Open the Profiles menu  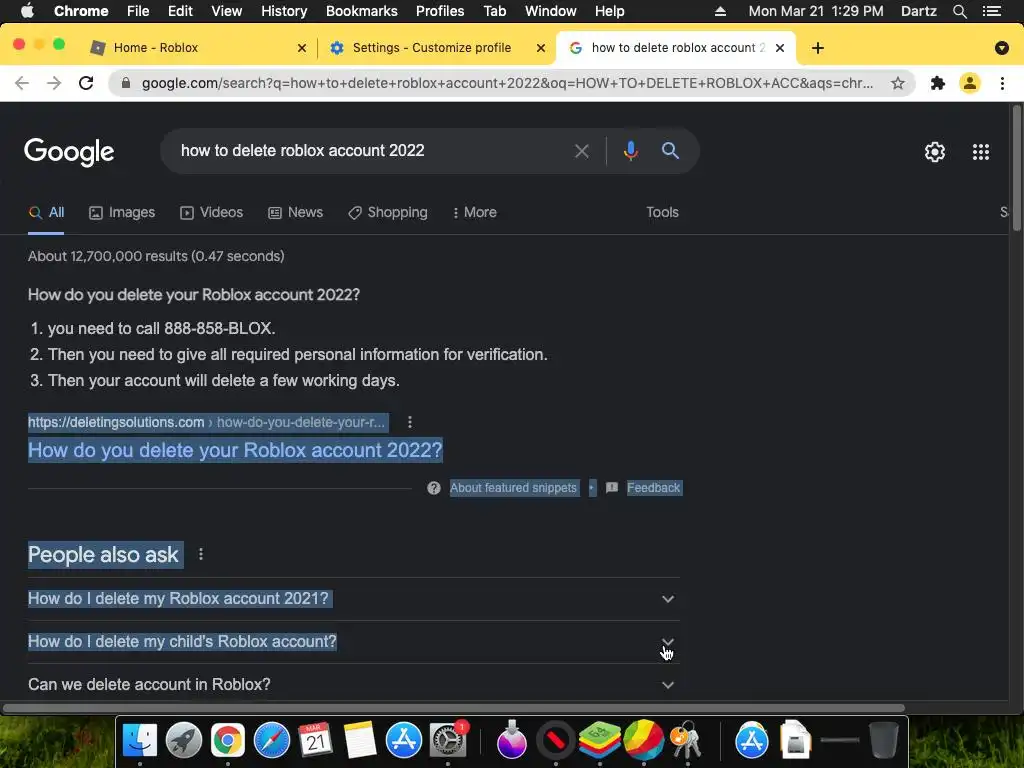(x=440, y=11)
